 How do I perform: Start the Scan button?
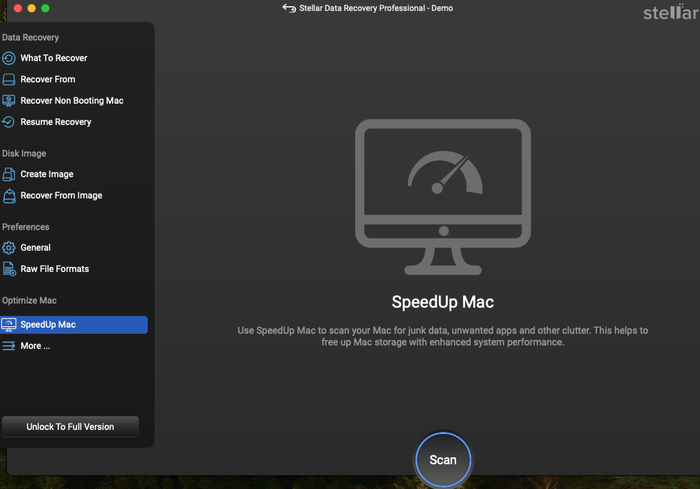click(443, 460)
